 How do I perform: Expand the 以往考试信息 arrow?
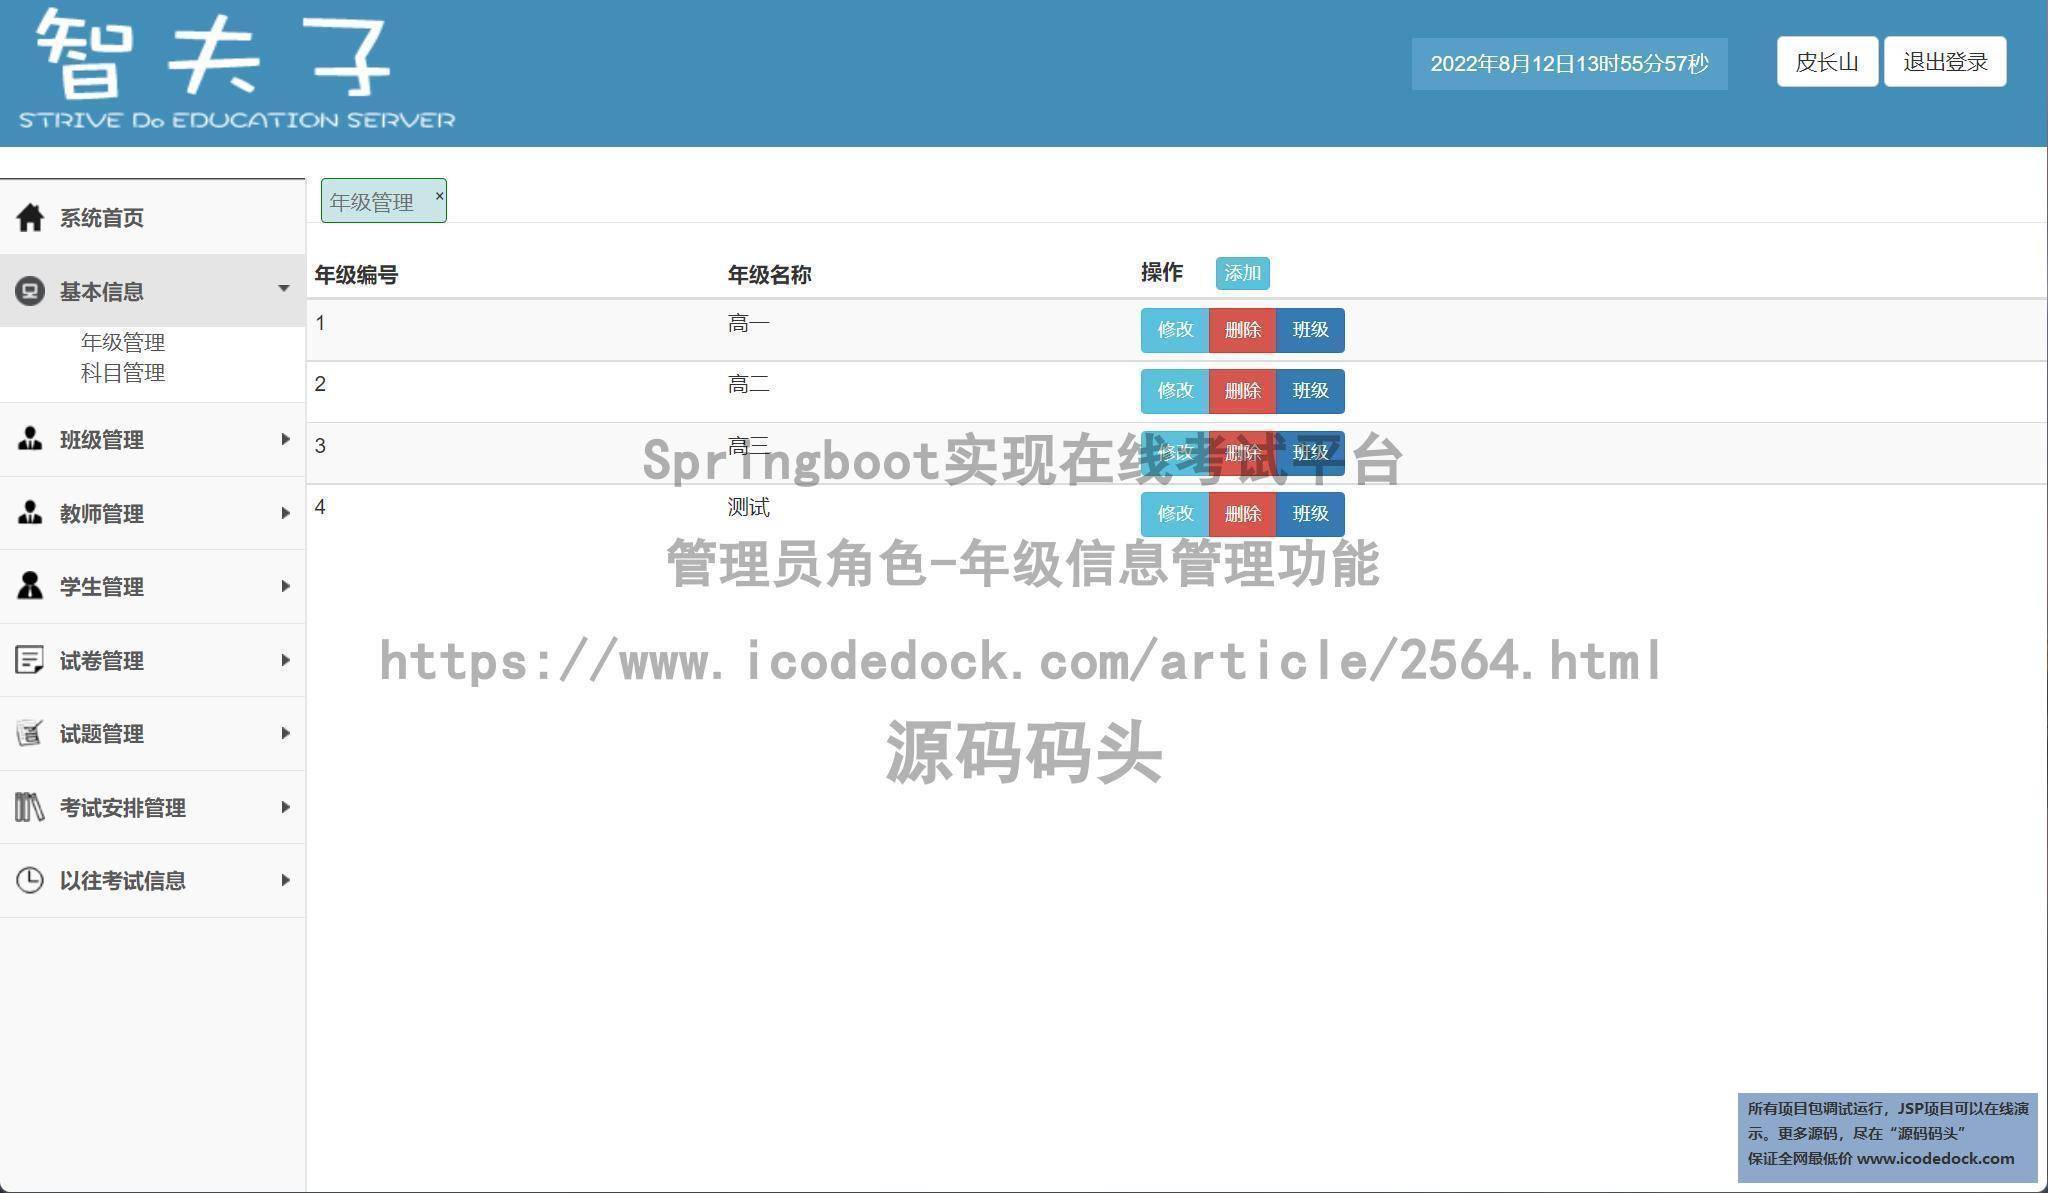tap(285, 880)
